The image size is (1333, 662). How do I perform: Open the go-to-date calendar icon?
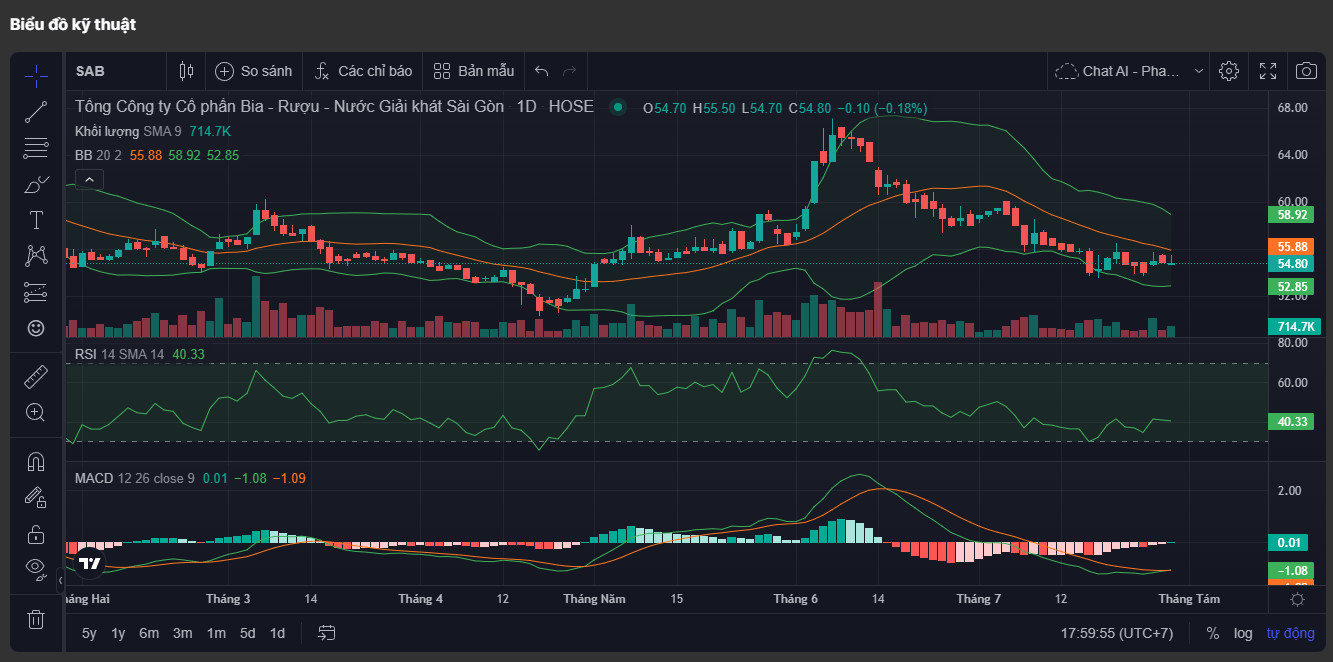(326, 633)
